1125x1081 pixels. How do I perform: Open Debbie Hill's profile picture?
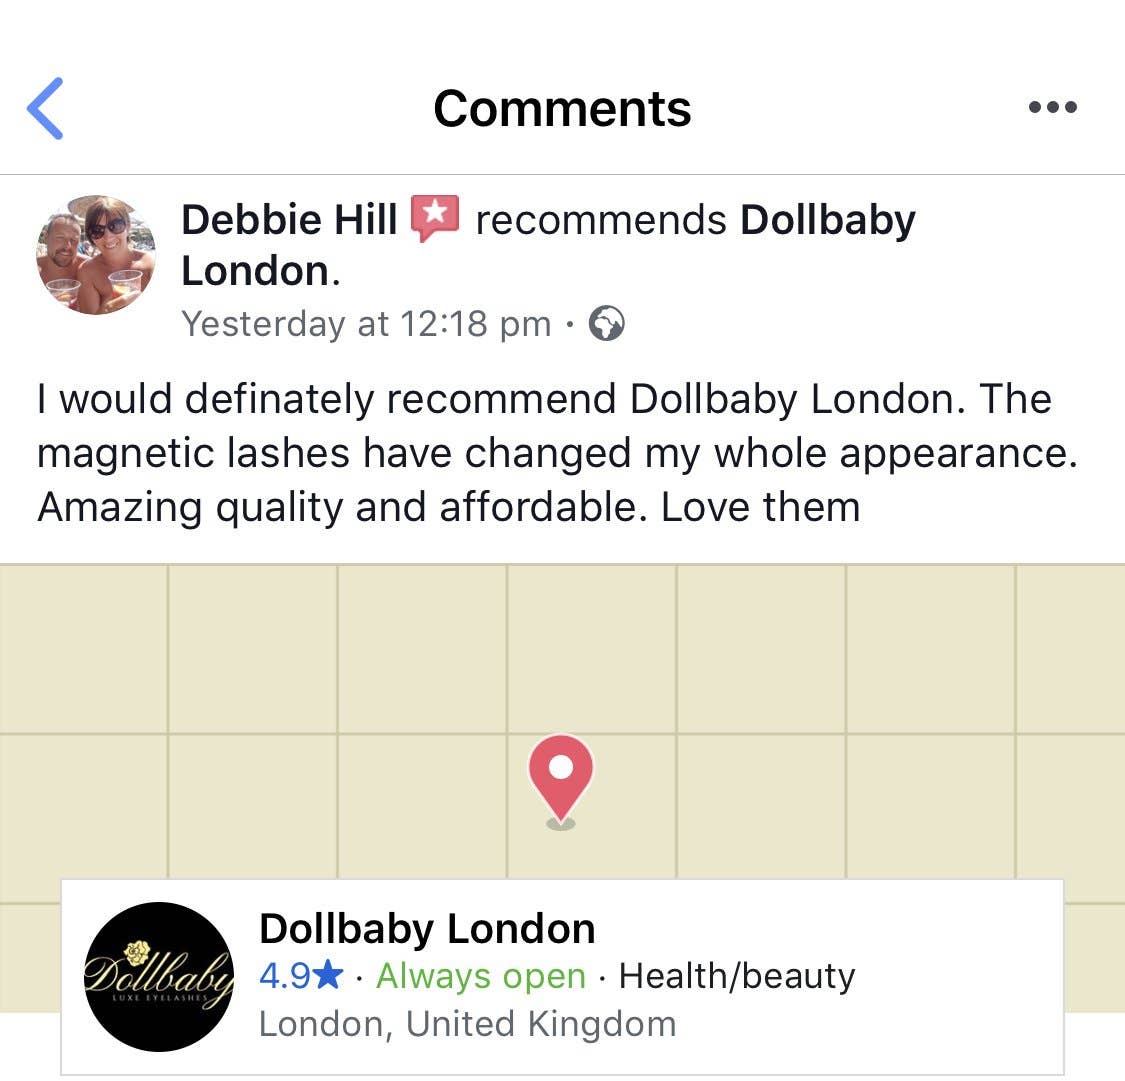coord(96,255)
